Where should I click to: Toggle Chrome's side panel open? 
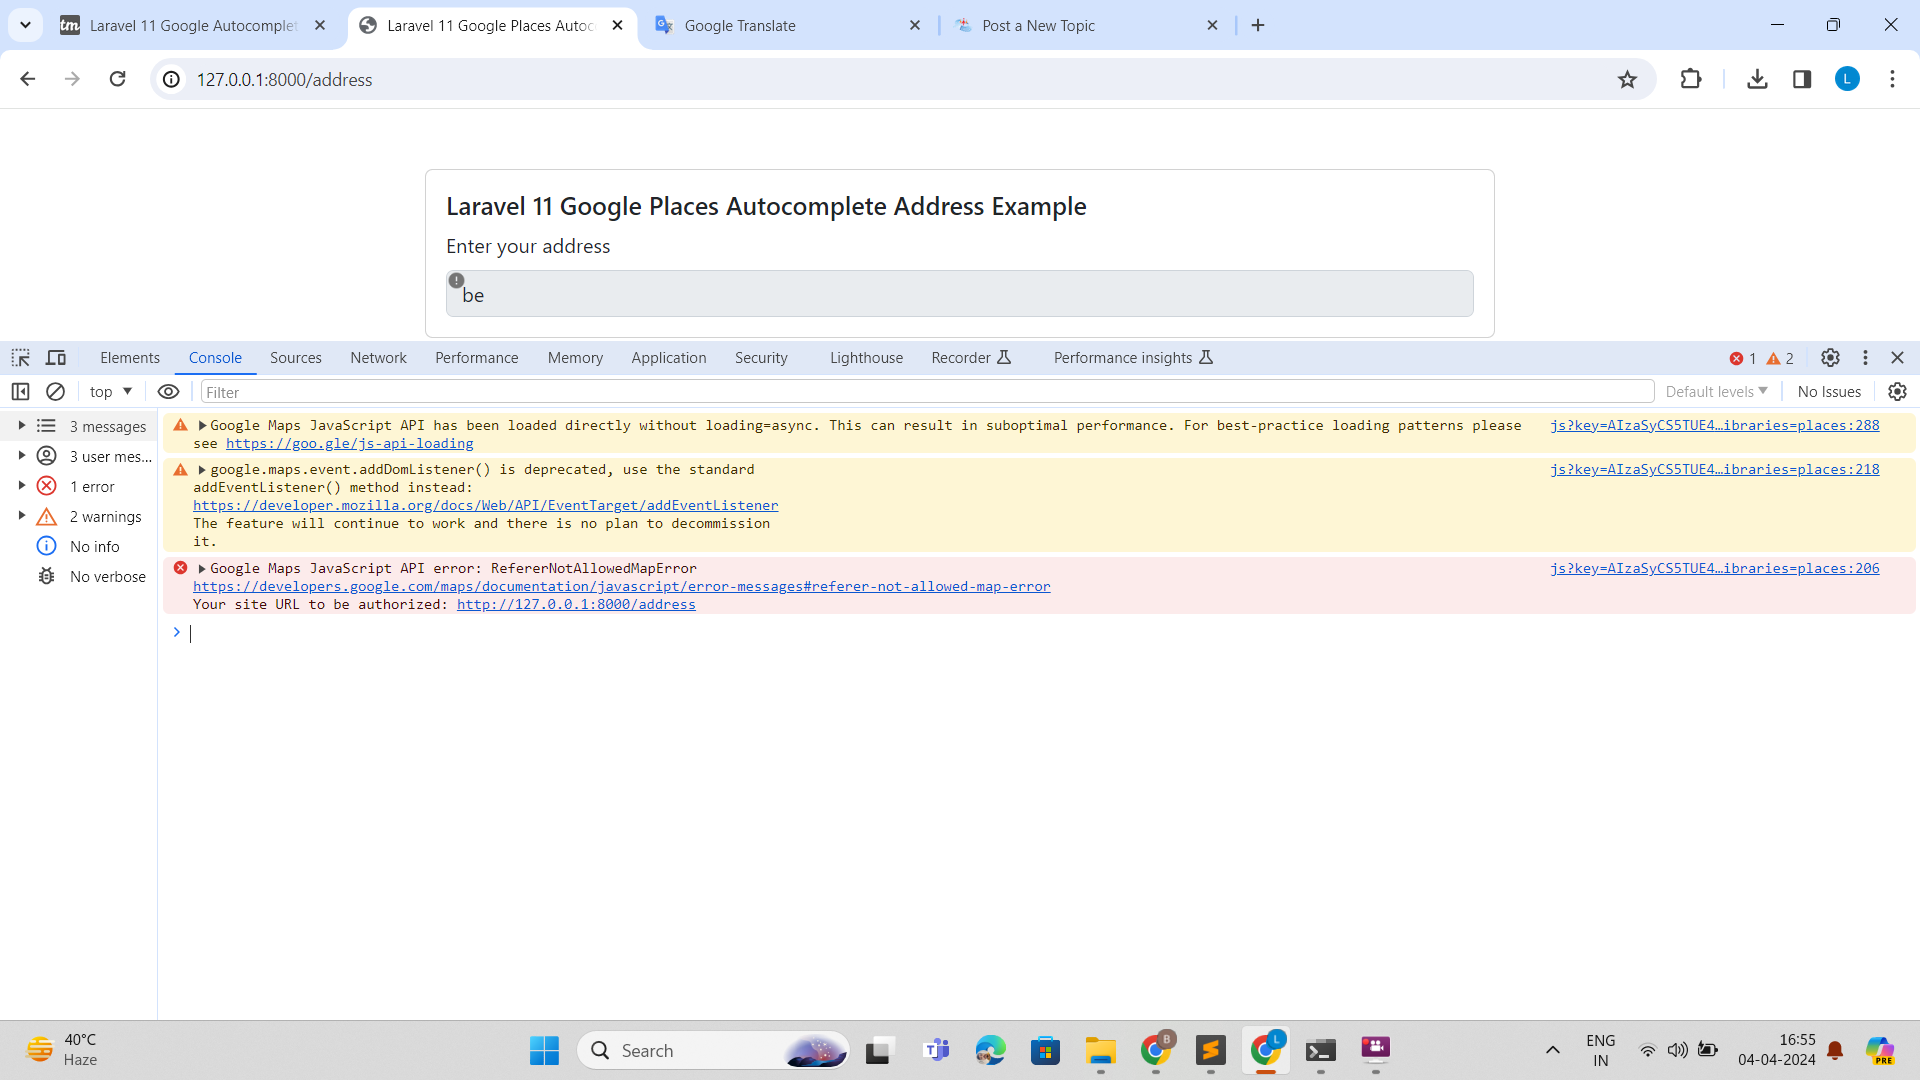pos(1802,79)
